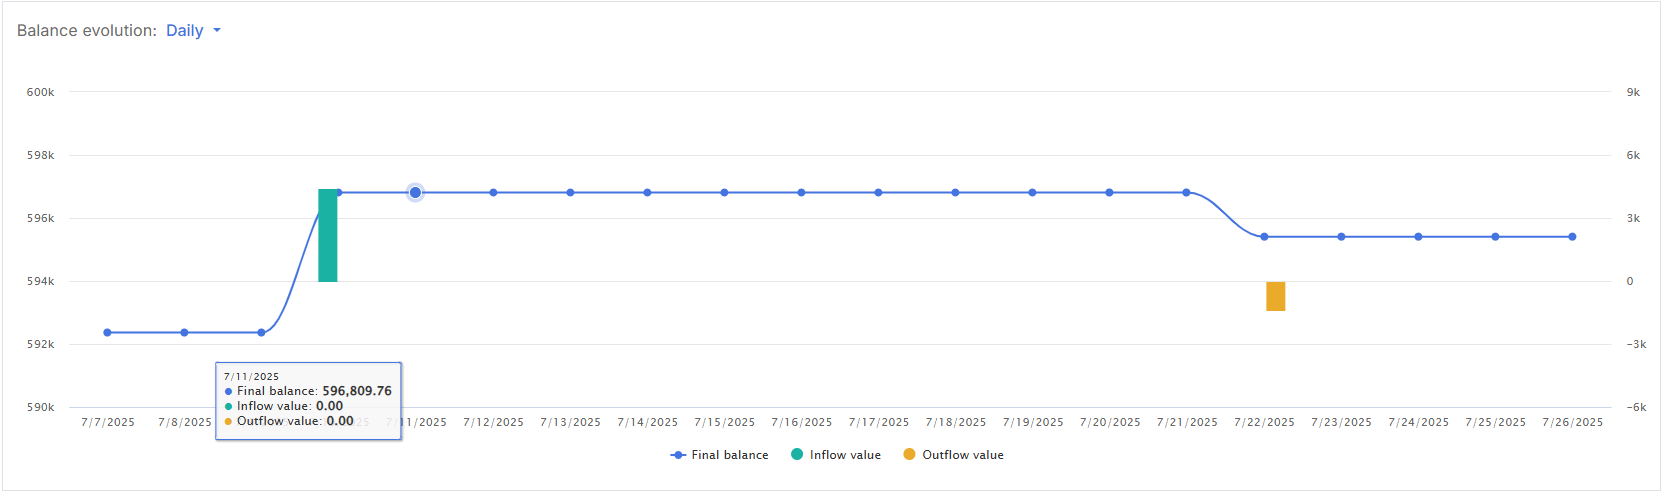Click the 7/14/2025 x-axis date label
Viewport: 1661px width, 493px height.
[x=647, y=422]
